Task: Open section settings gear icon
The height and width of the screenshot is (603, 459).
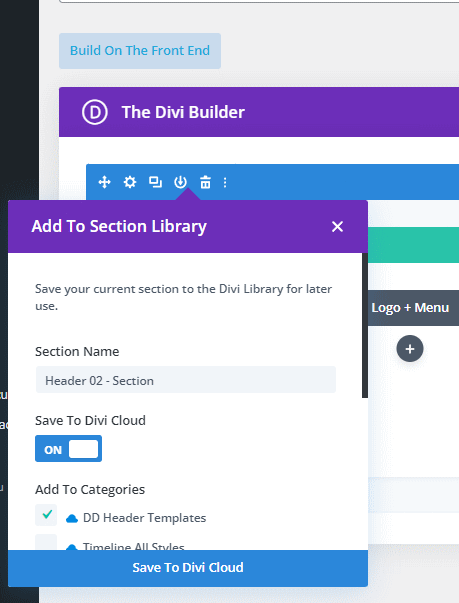Action: click(130, 182)
